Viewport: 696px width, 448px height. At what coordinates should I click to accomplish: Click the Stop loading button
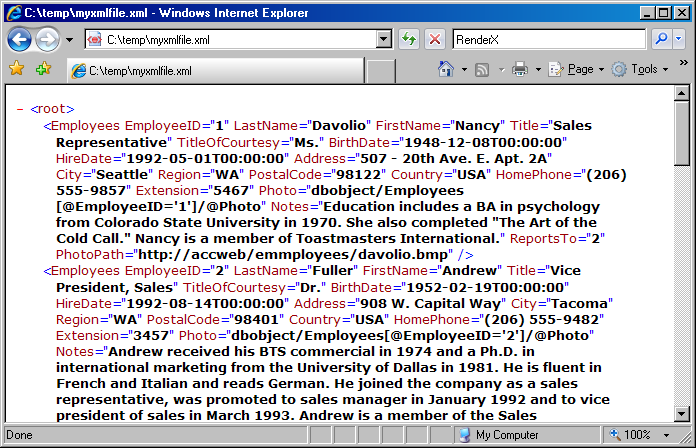tap(435, 39)
